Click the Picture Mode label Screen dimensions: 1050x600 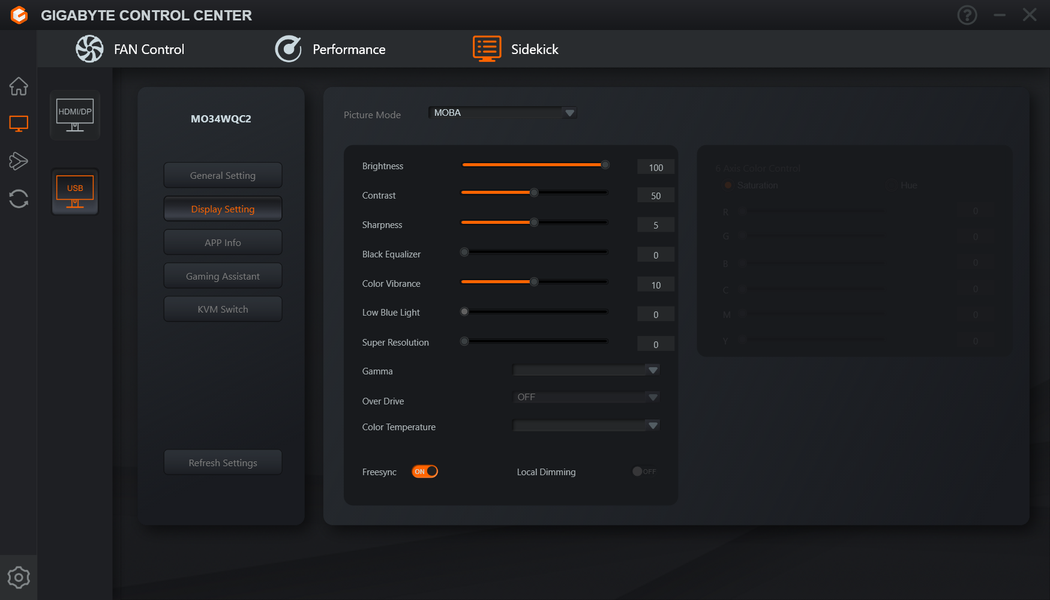coord(372,115)
